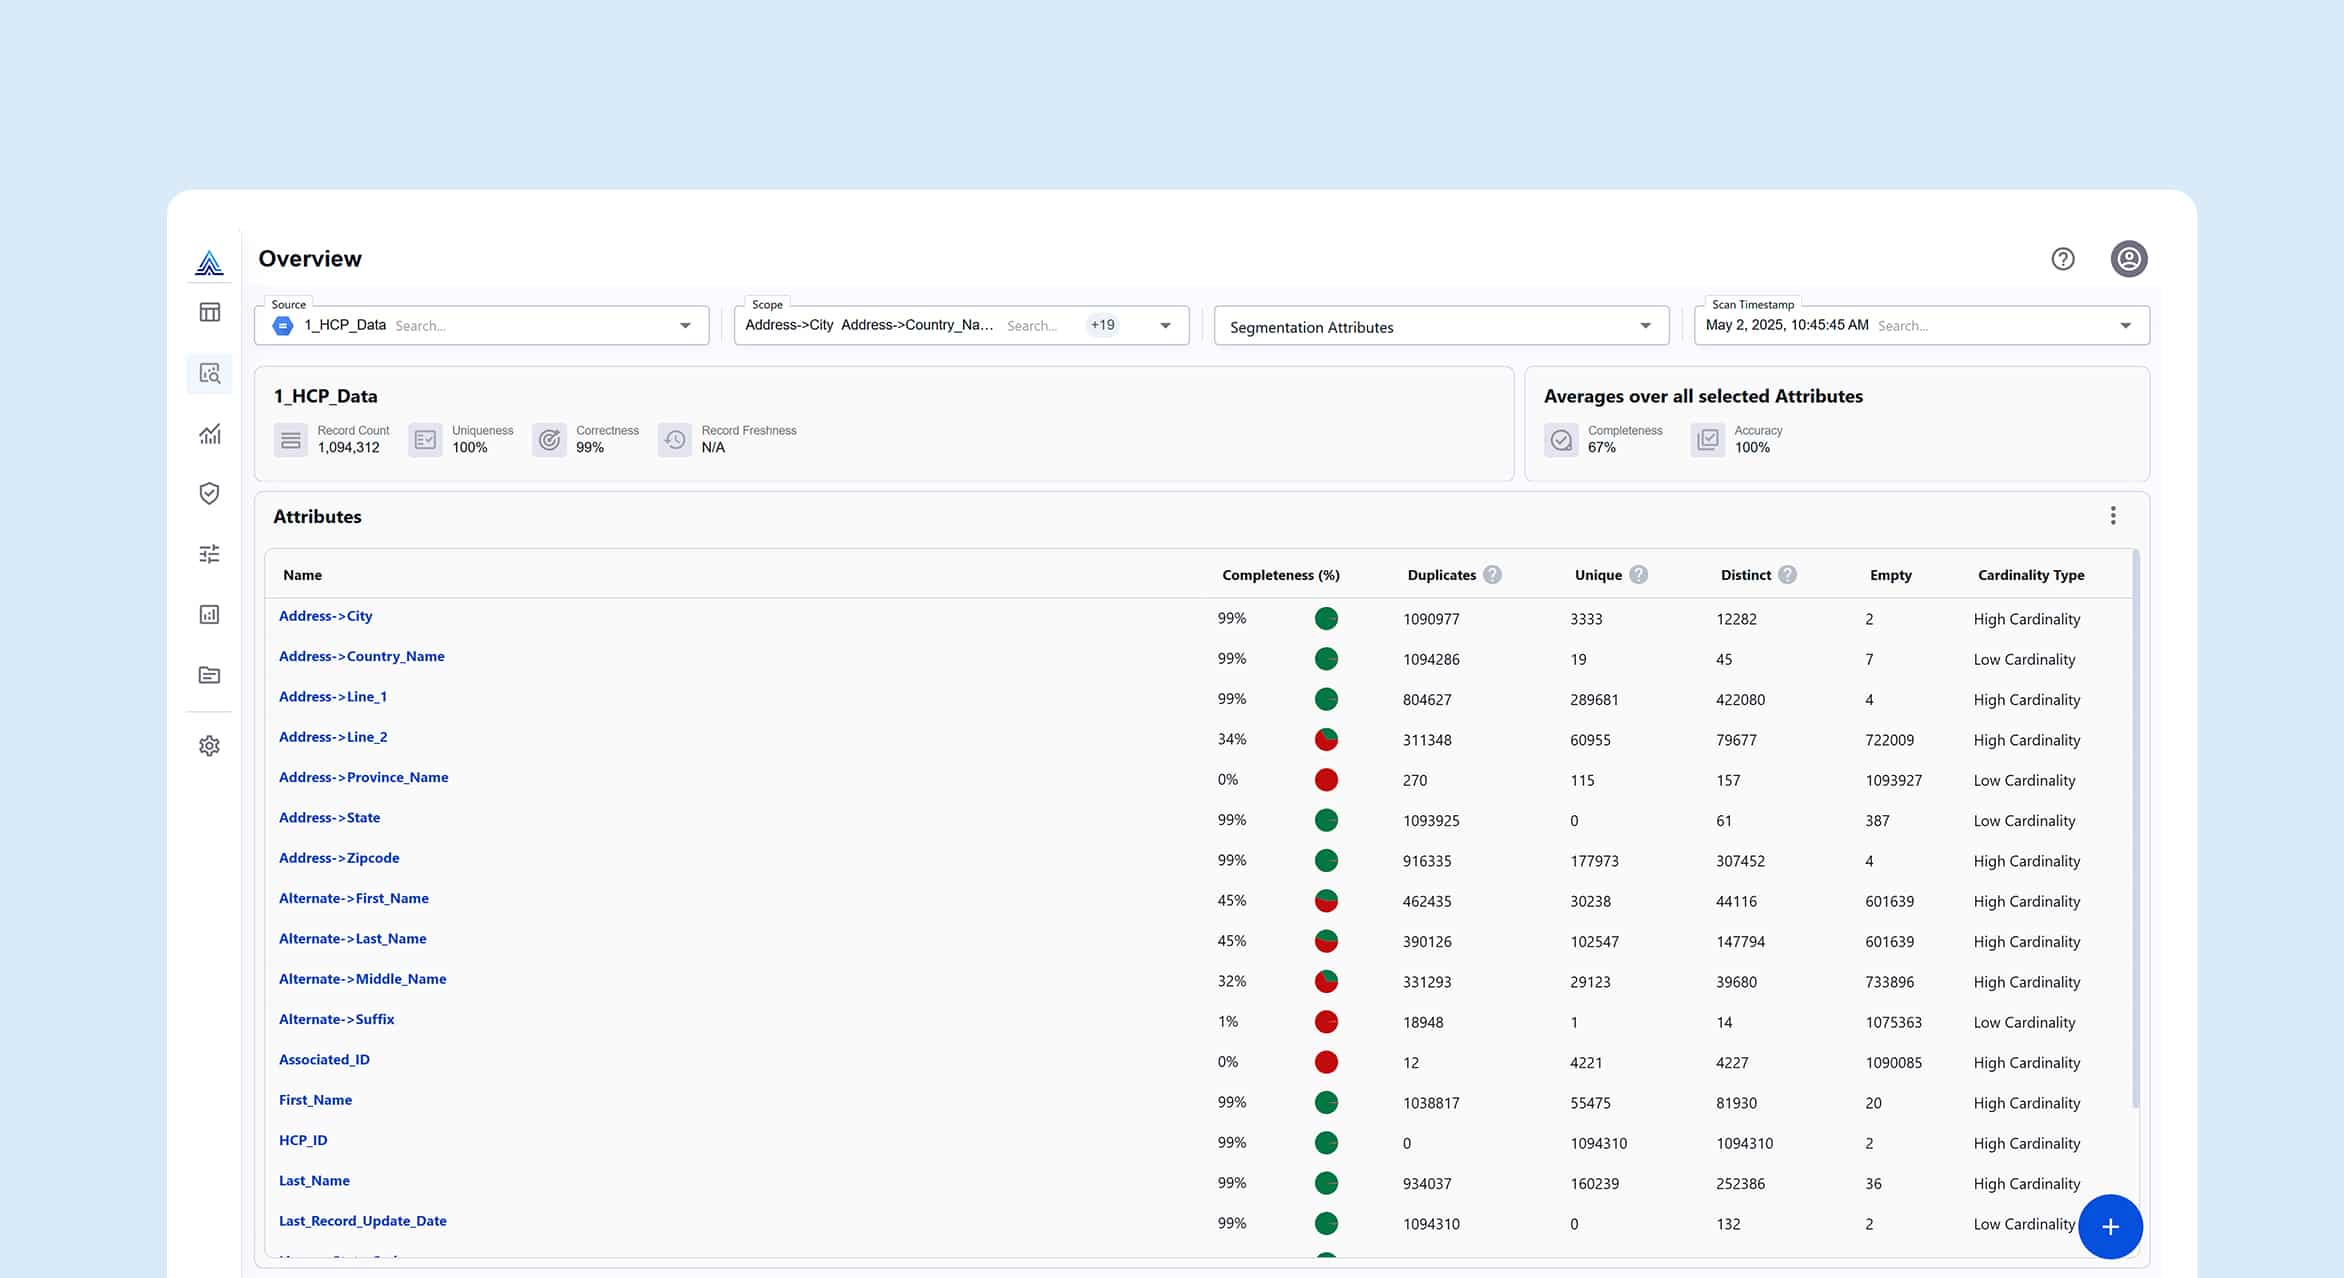This screenshot has width=2344, height=1278.
Task: Sort by the Empty column header
Action: click(1890, 575)
